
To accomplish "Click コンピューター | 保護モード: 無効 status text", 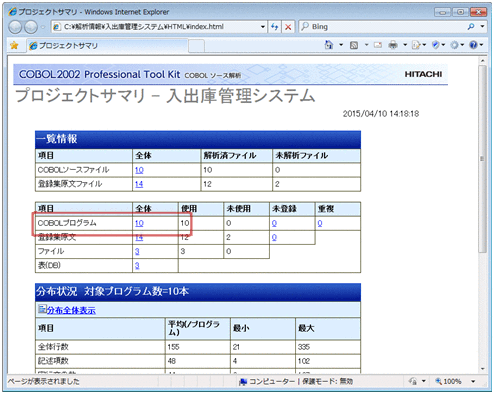I will (x=301, y=381).
